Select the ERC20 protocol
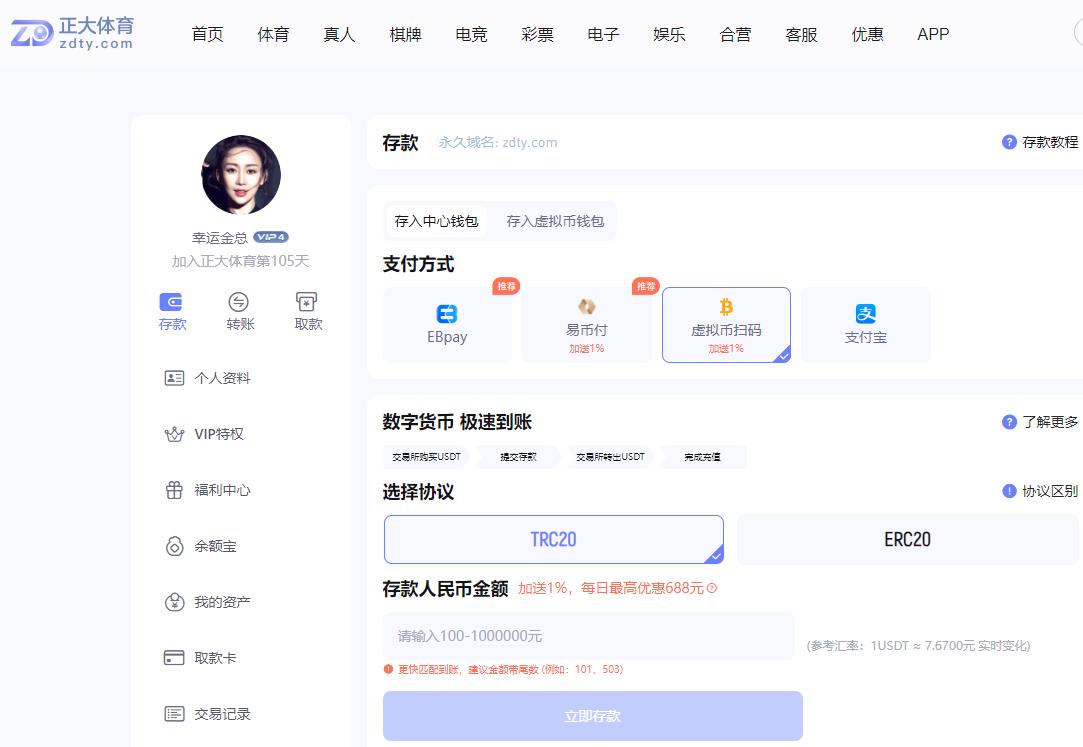1083x747 pixels. [x=906, y=538]
